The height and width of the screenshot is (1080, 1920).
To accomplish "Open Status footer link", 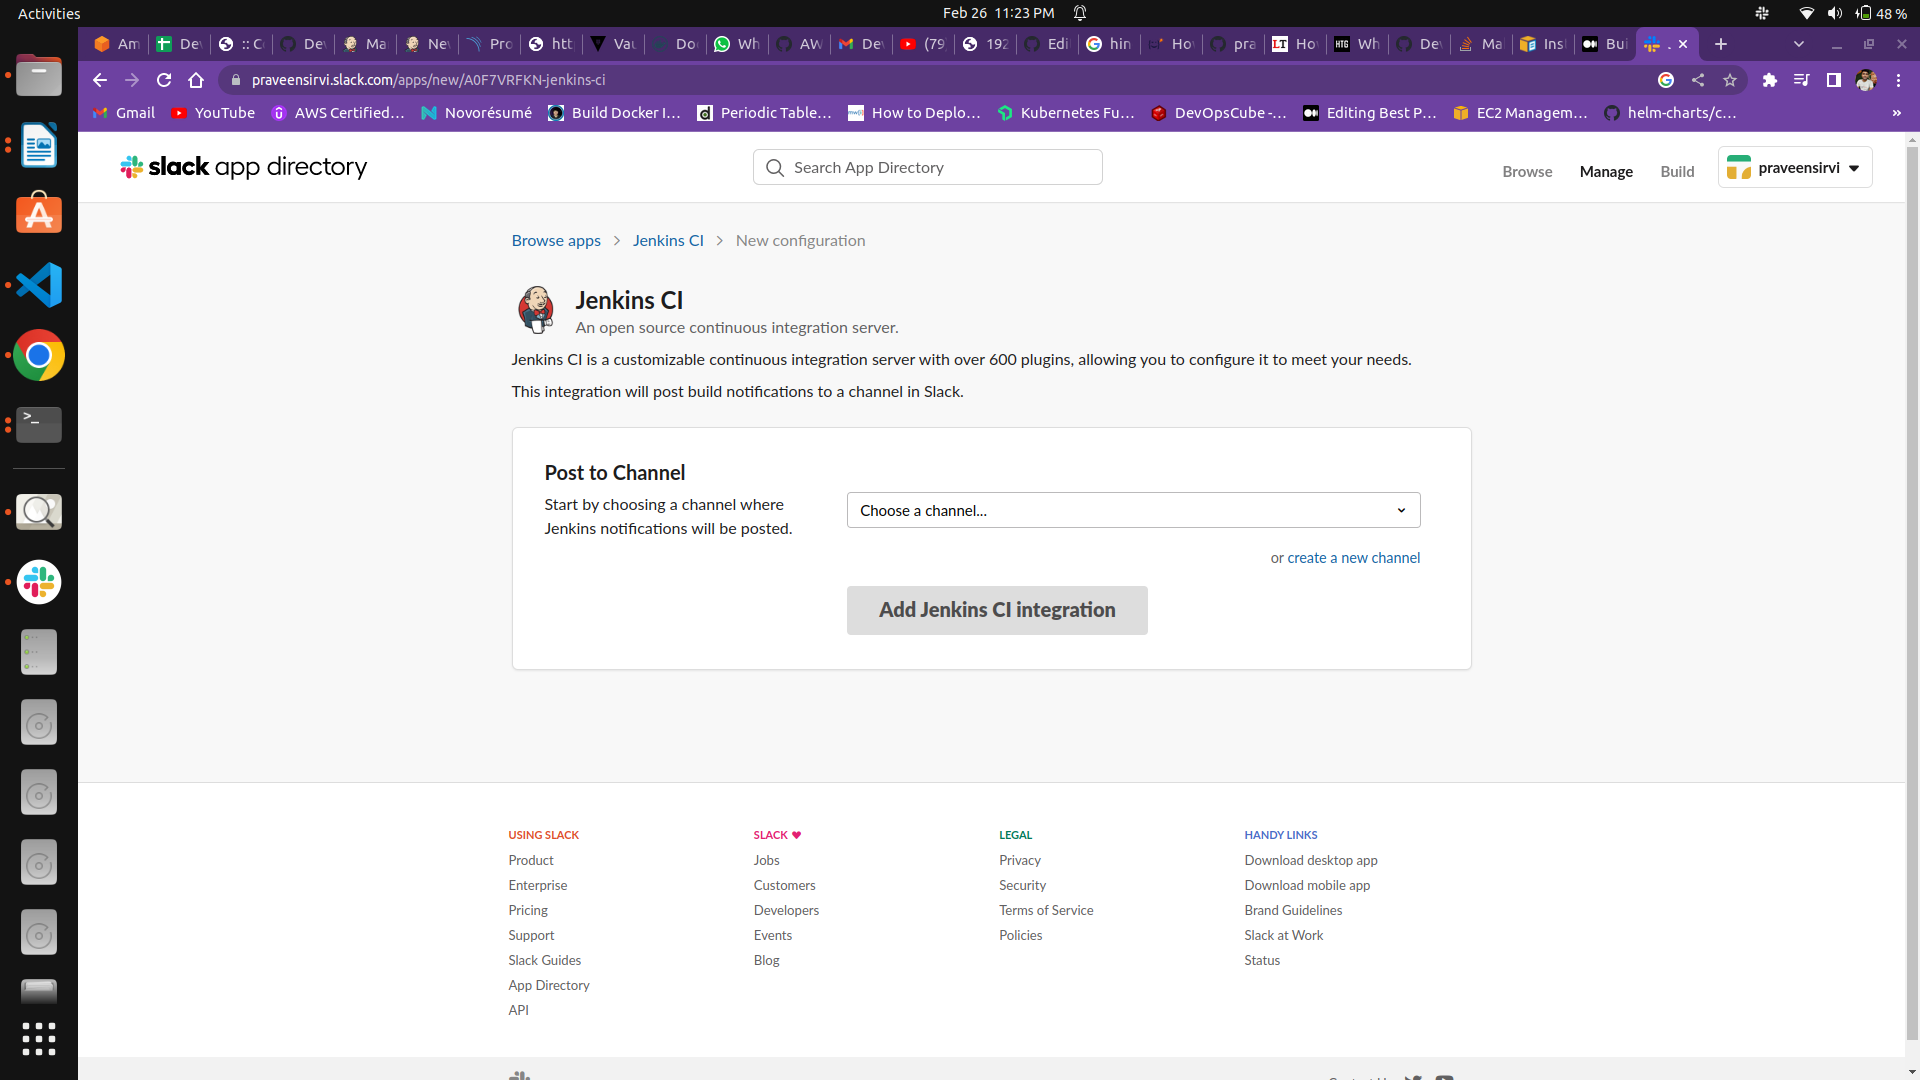I will (1262, 960).
